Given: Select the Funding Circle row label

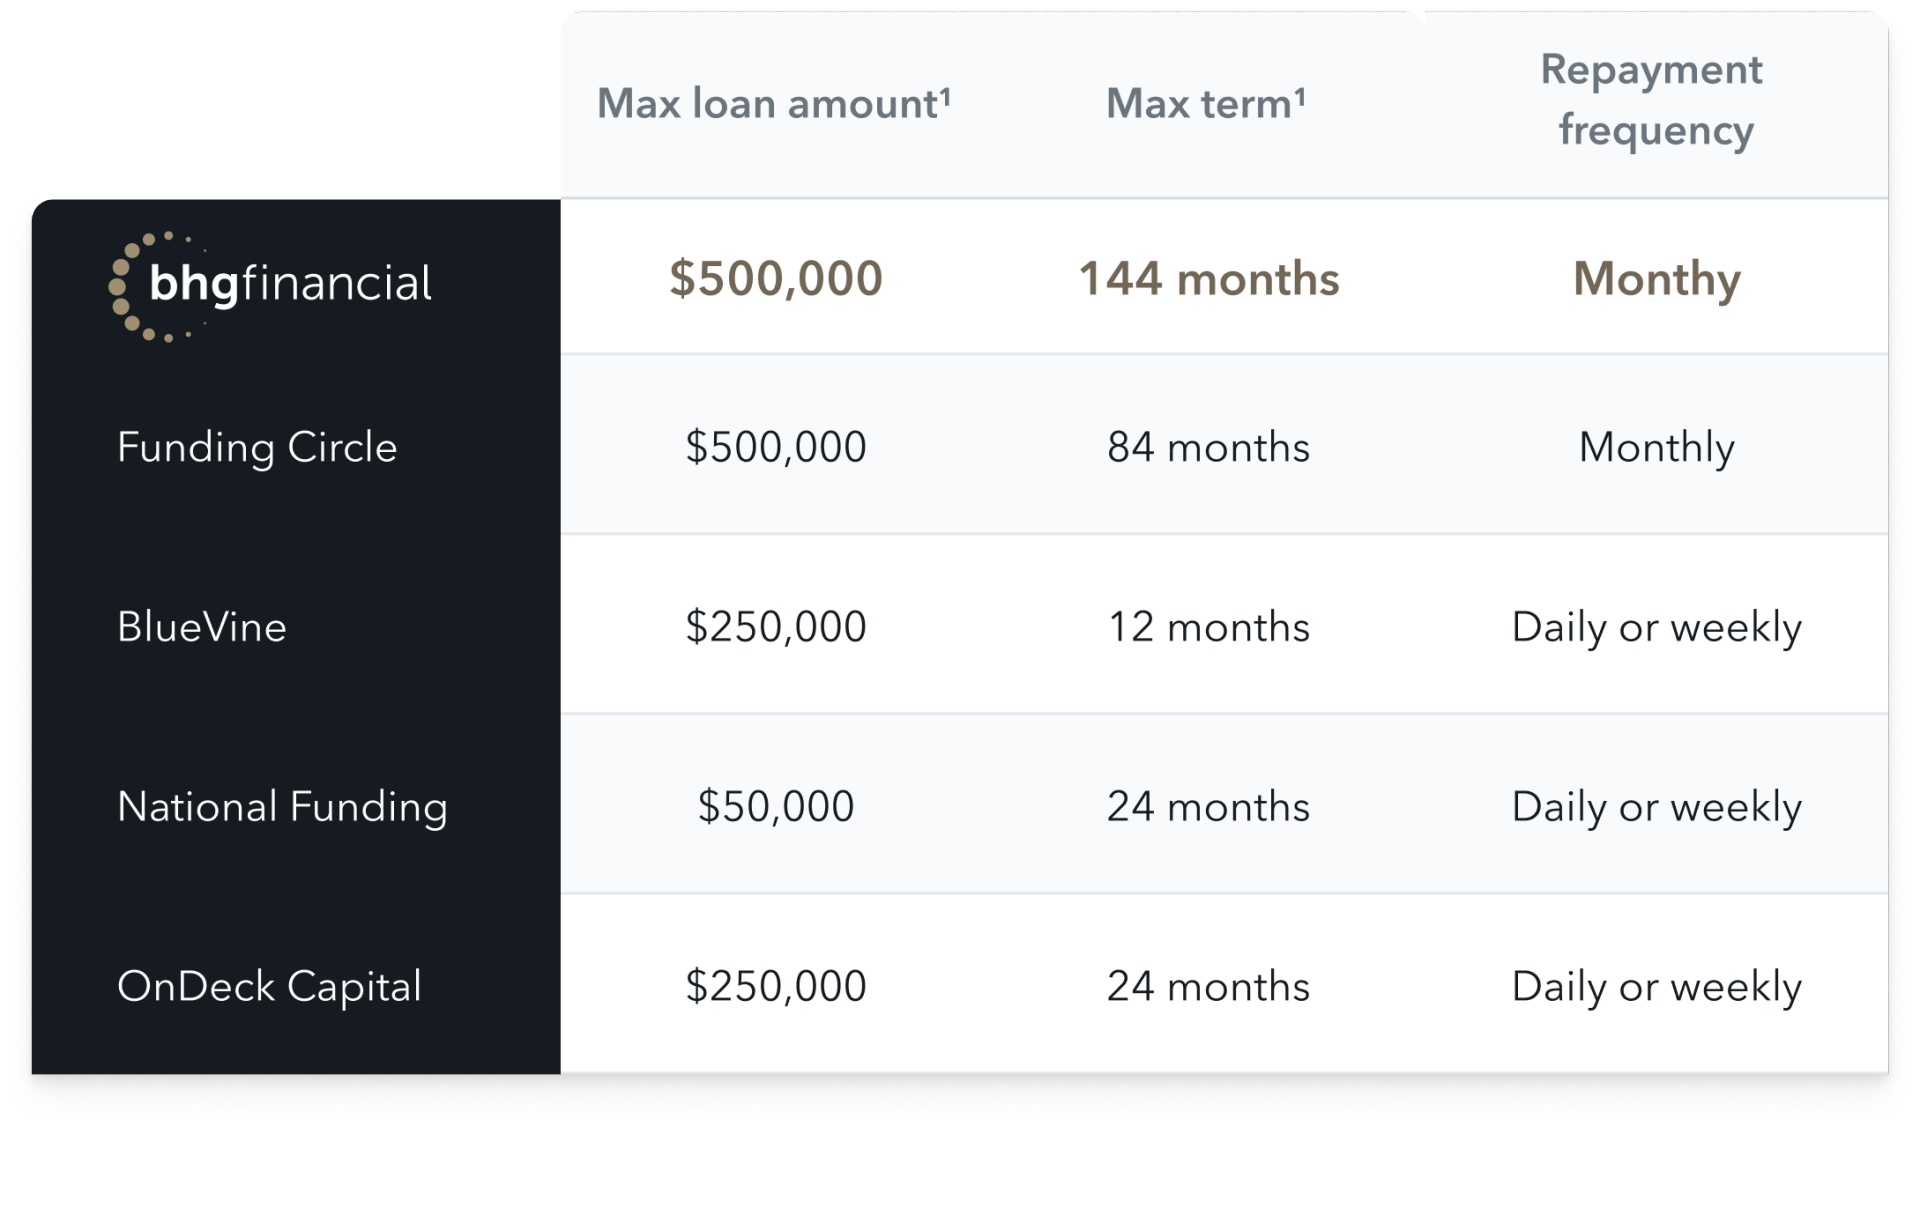Looking at the screenshot, I should click(257, 447).
